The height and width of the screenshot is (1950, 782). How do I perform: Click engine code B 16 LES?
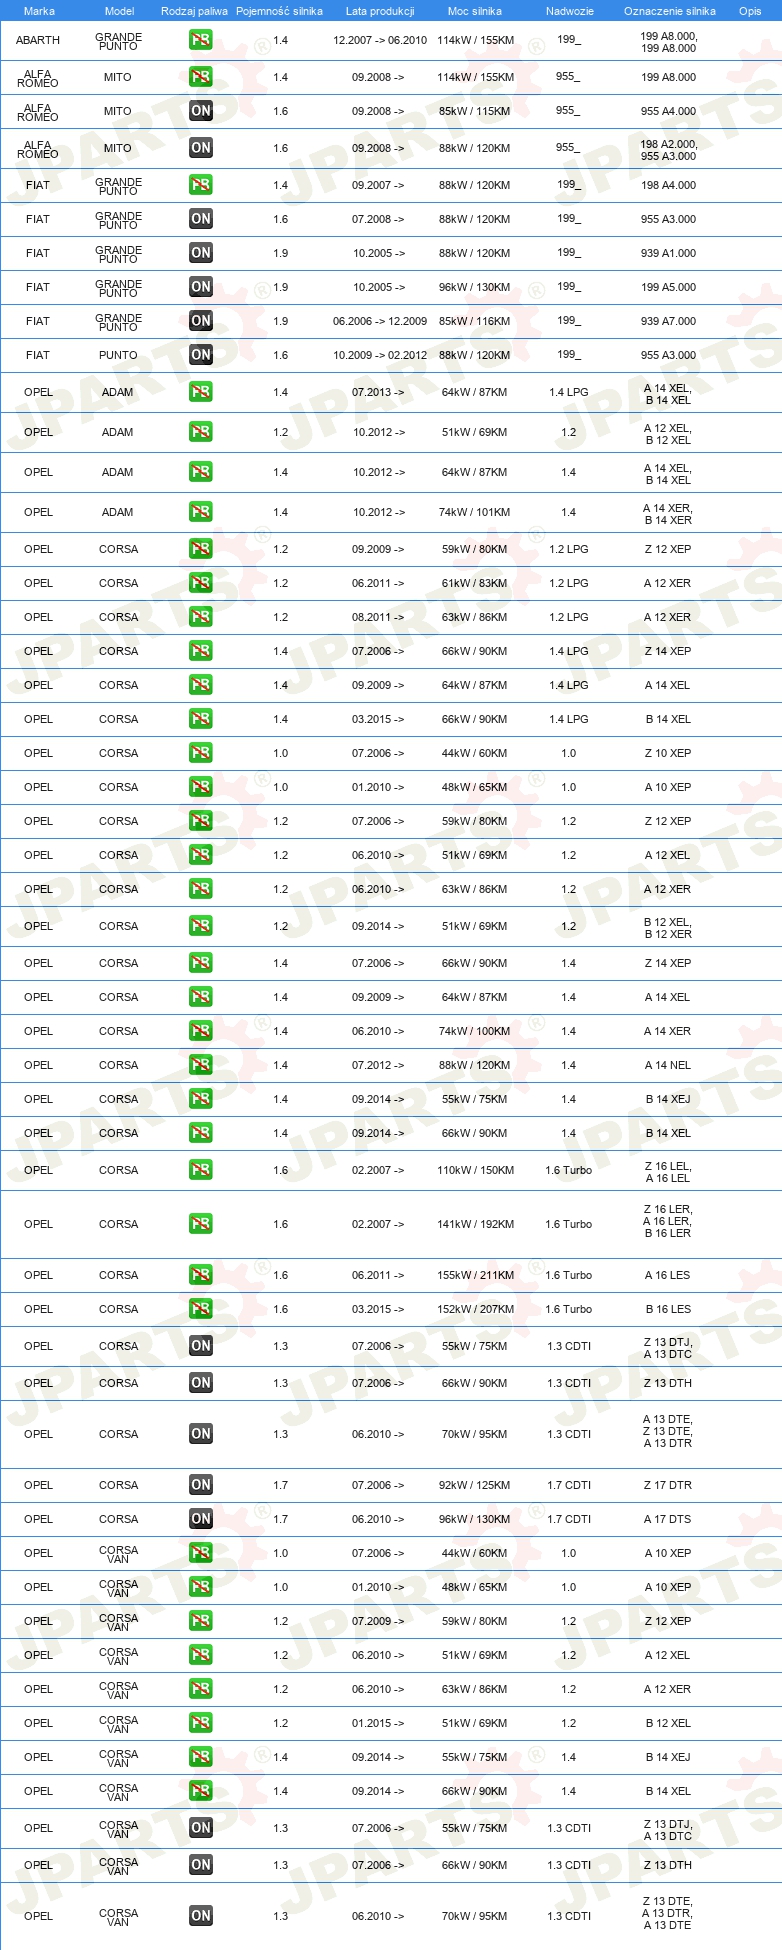pyautogui.click(x=668, y=1309)
